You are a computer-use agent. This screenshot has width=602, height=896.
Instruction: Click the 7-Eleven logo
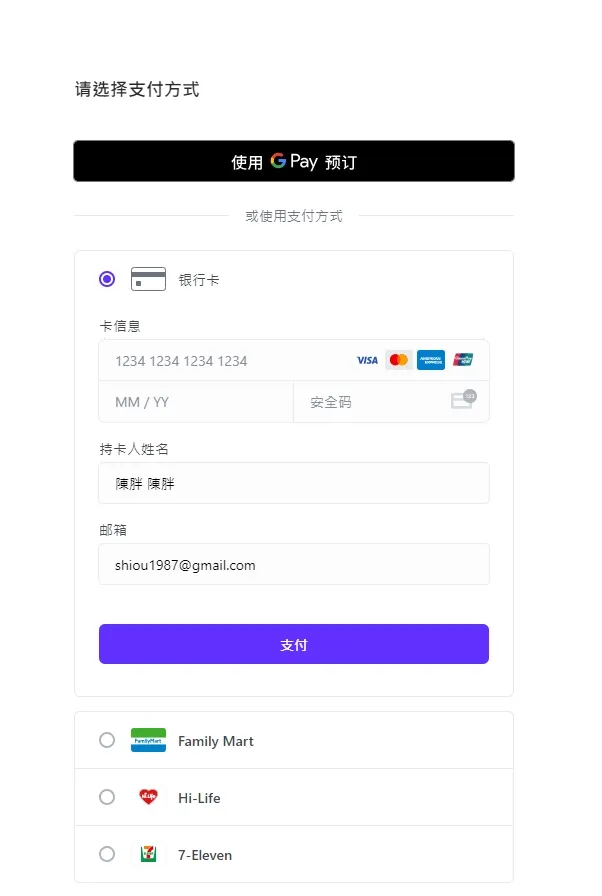coord(148,854)
